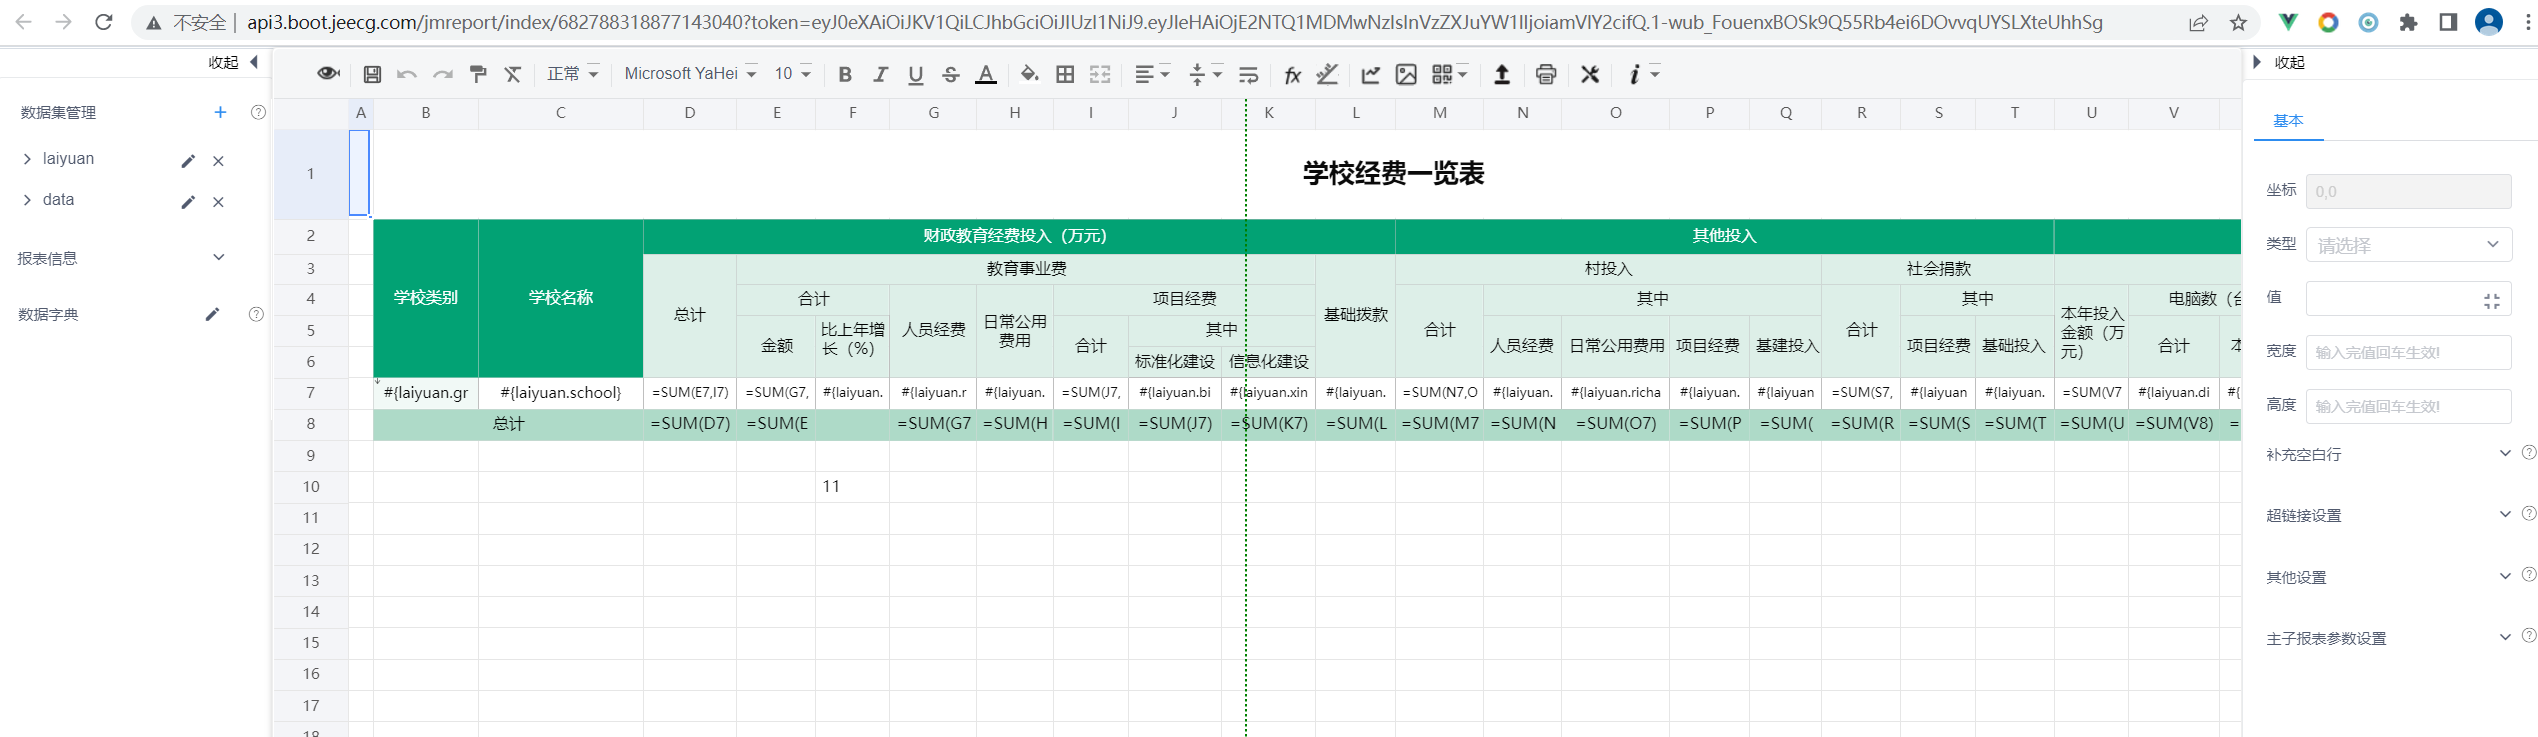Toggle strikethrough formatting

(x=951, y=74)
